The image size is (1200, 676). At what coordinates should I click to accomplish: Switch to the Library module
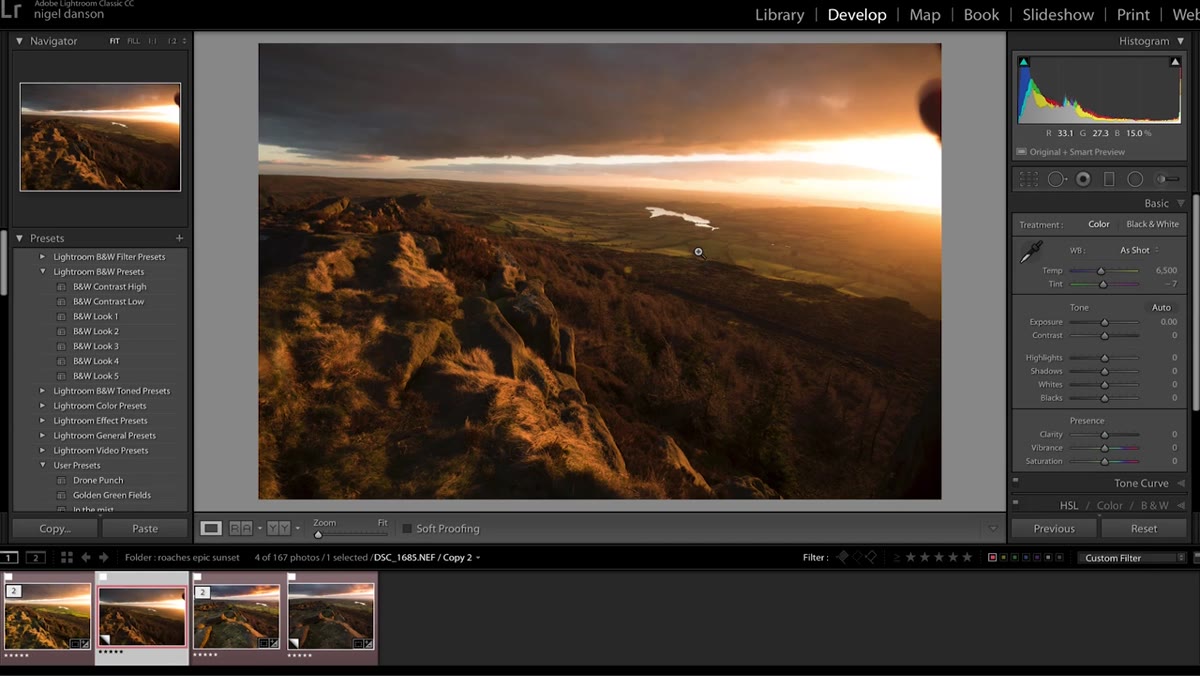[779, 14]
